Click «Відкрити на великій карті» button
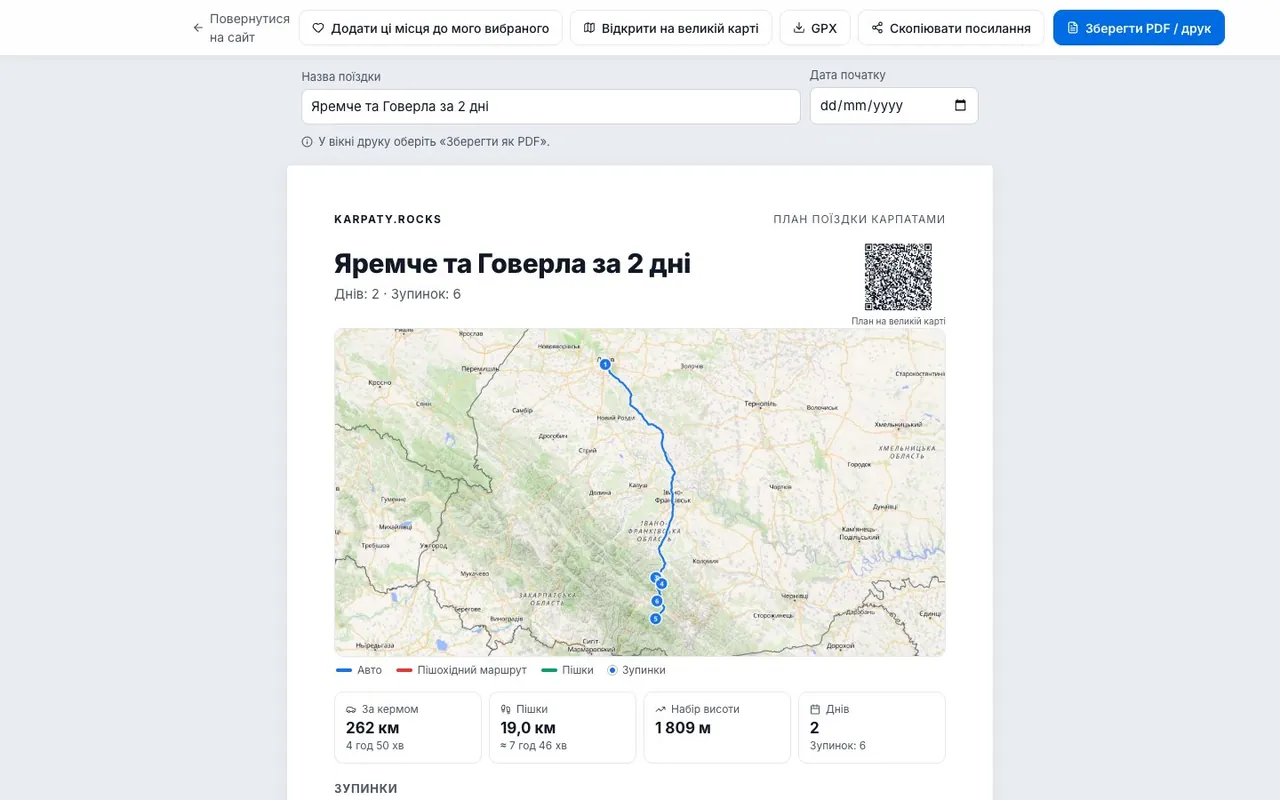1280x800 pixels. pos(671,28)
